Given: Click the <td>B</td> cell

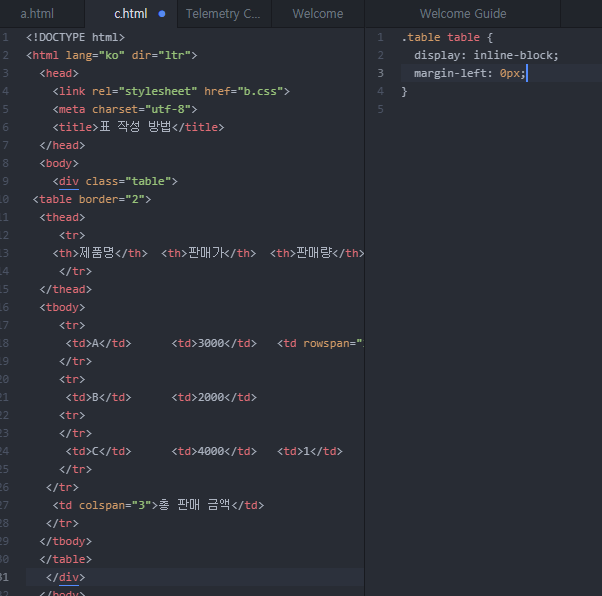Looking at the screenshot, I should (99, 397).
